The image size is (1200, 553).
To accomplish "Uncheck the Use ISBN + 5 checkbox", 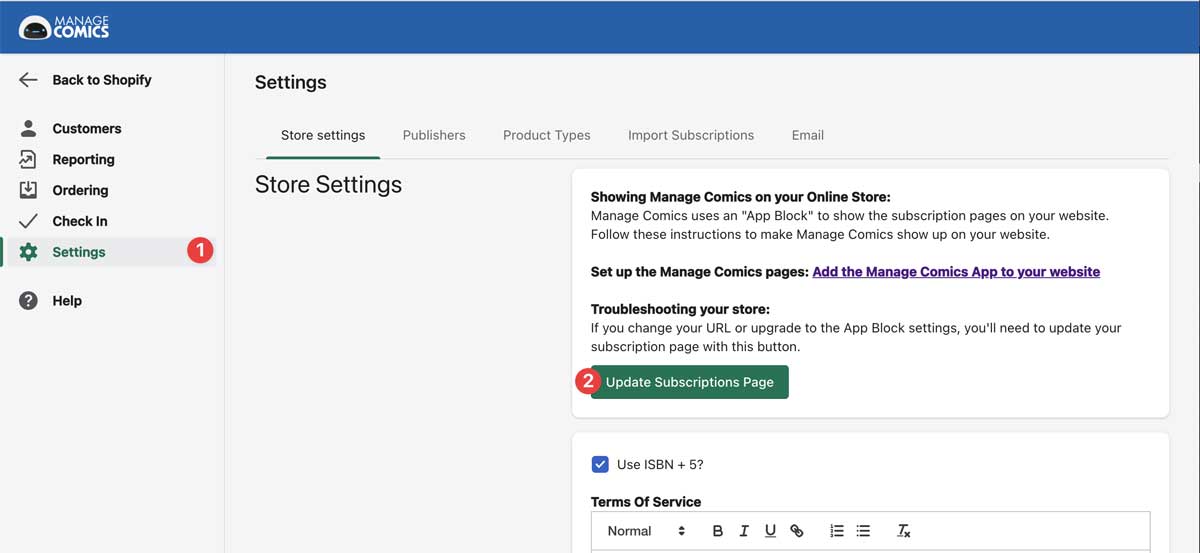I will pyautogui.click(x=600, y=464).
